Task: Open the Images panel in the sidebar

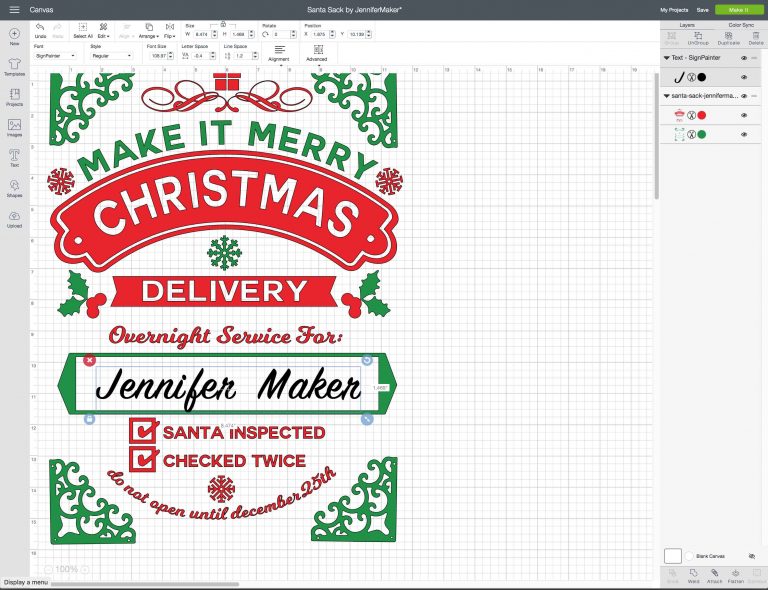Action: point(14,127)
